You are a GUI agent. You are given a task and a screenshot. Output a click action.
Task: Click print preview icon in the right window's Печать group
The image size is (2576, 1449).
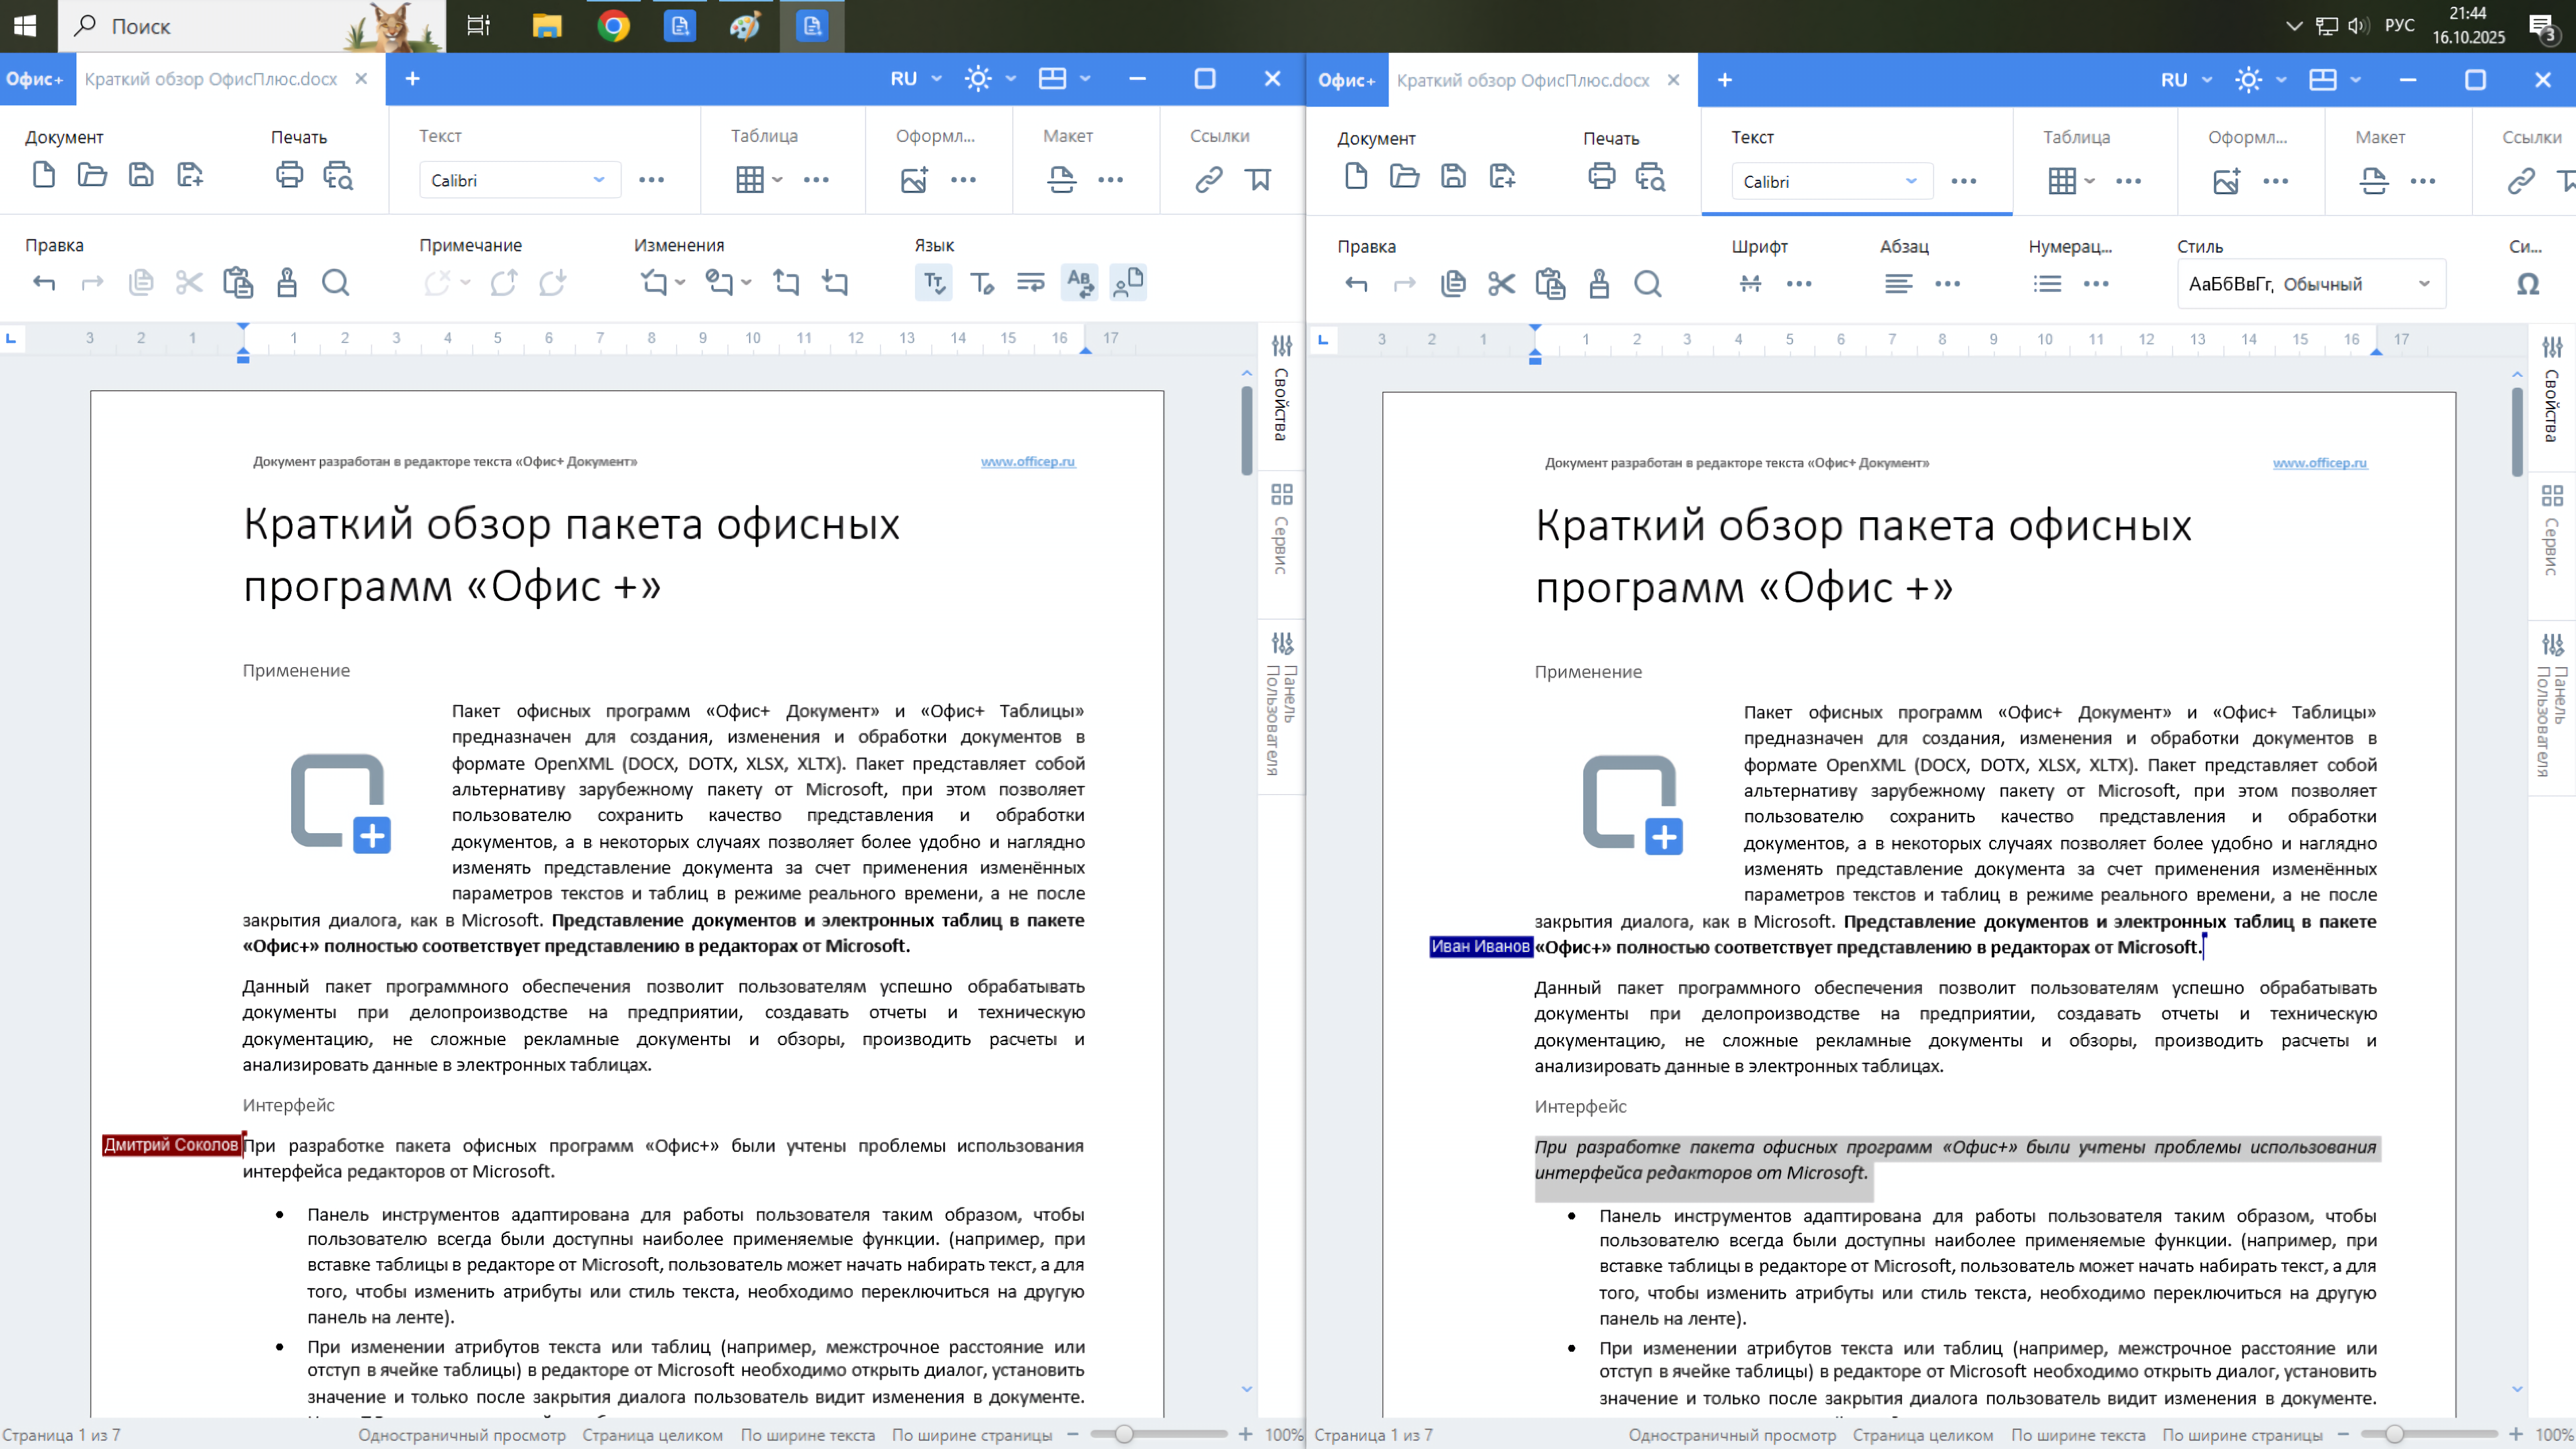coord(1650,178)
